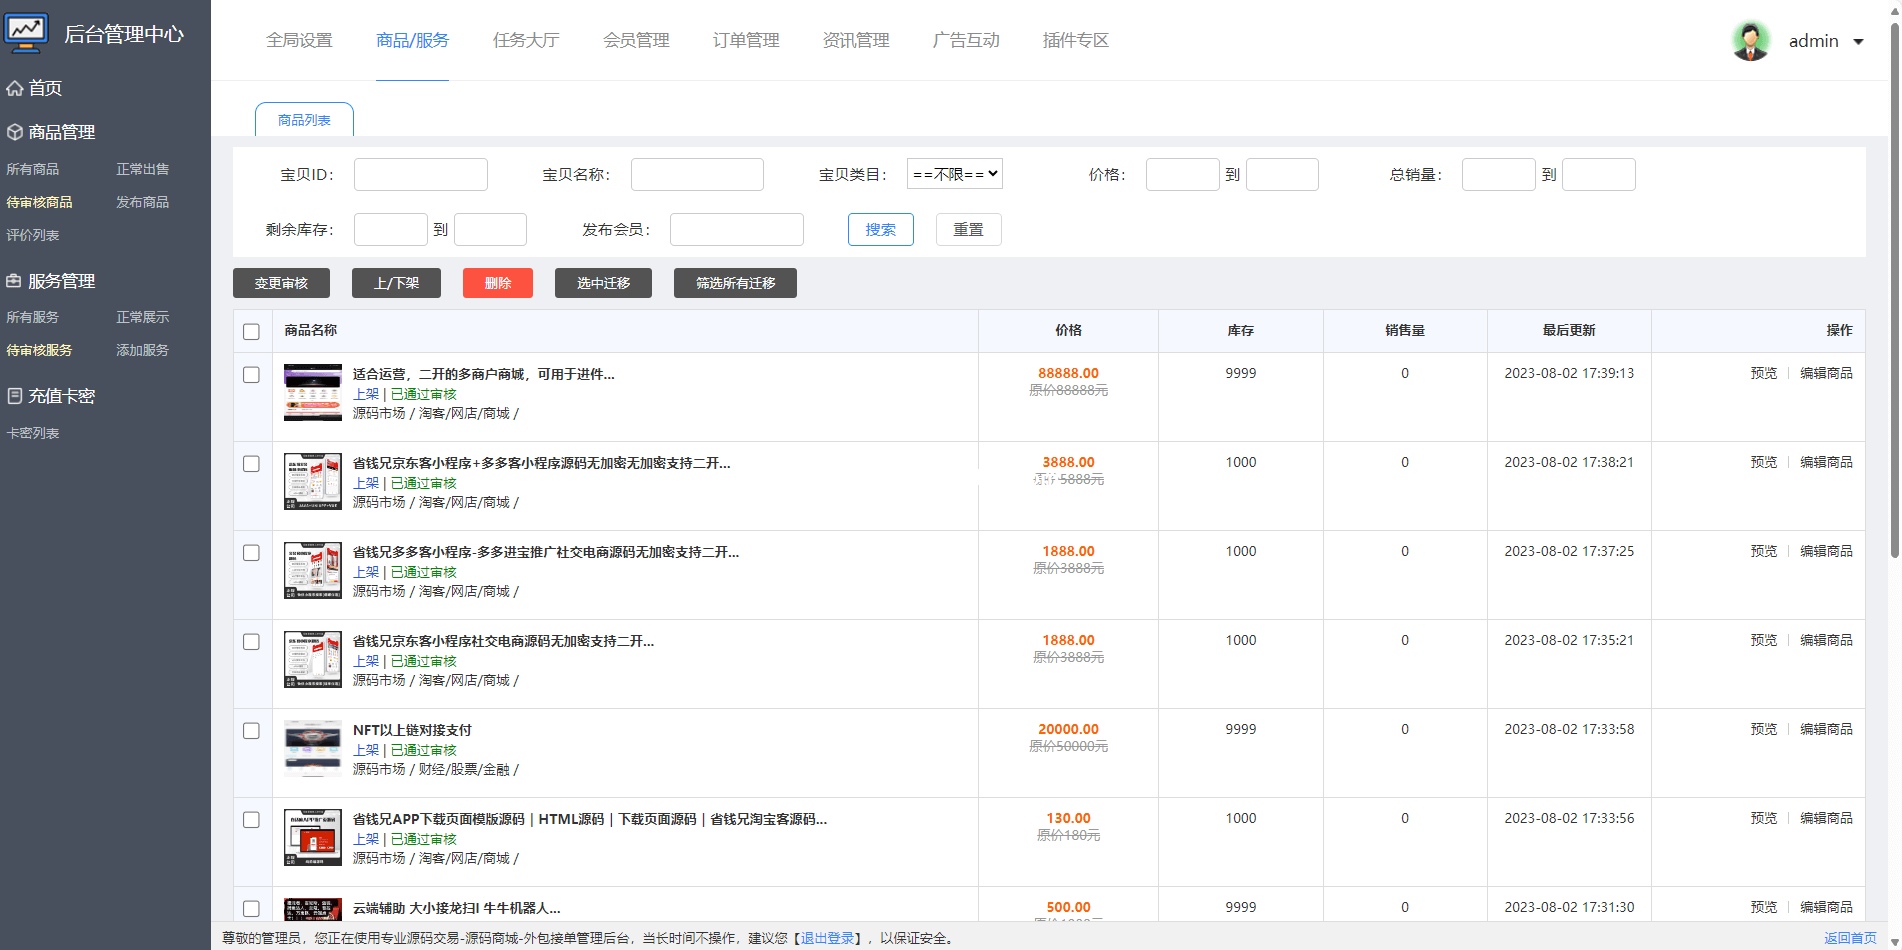
Task: Select the 商品管理 cube icon in sidebar
Action: (14, 131)
